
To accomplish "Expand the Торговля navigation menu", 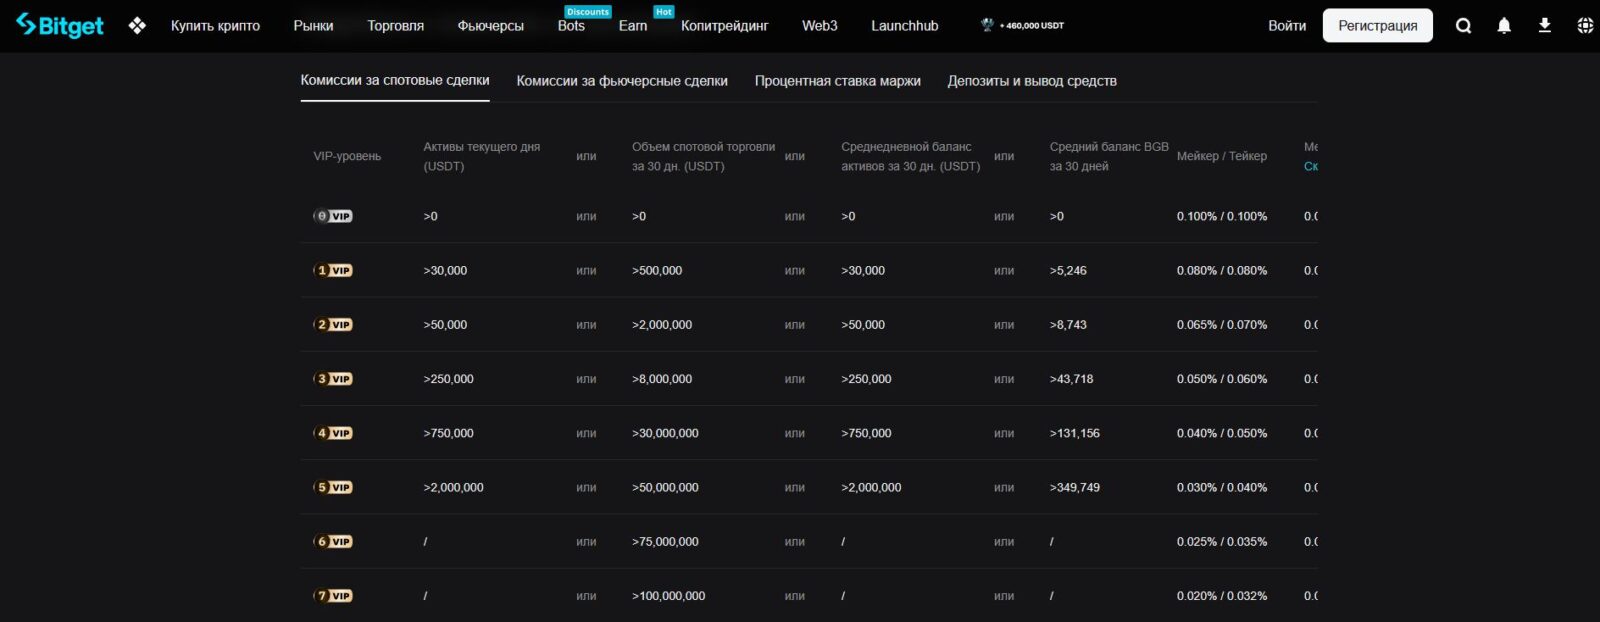I will [x=395, y=26].
